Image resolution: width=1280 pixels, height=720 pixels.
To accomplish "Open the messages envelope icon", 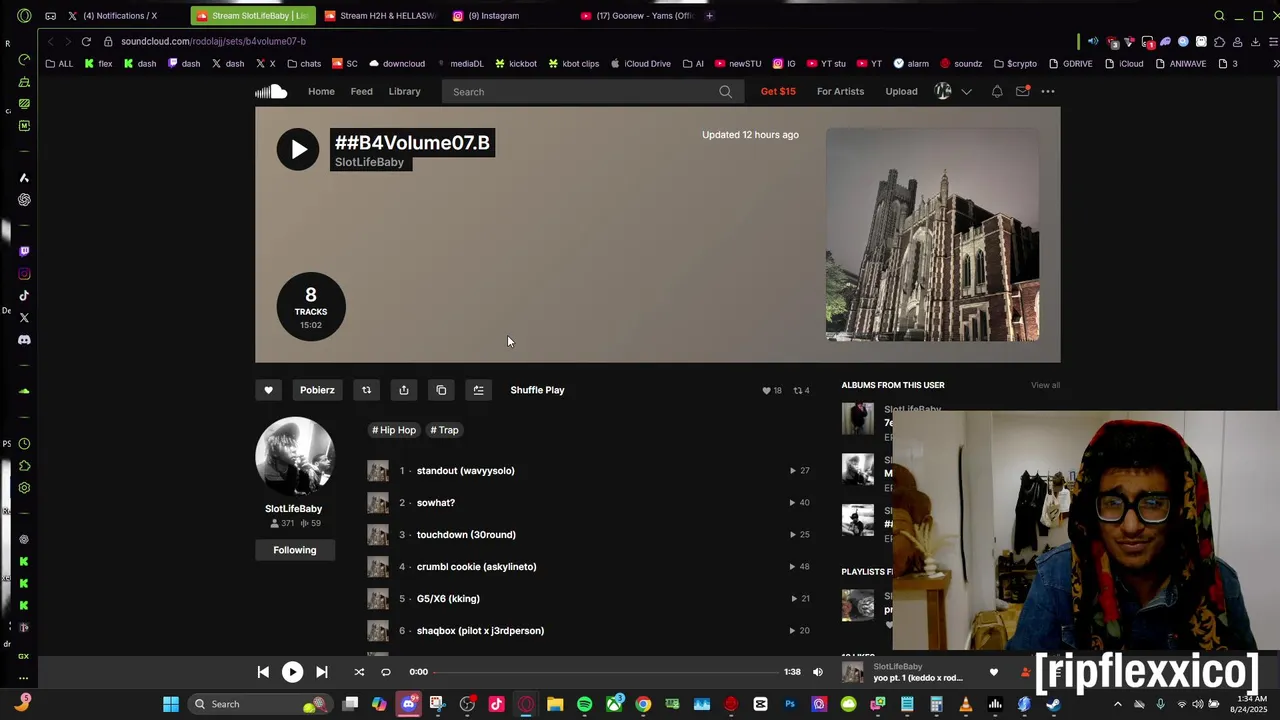I will coord(1022,92).
